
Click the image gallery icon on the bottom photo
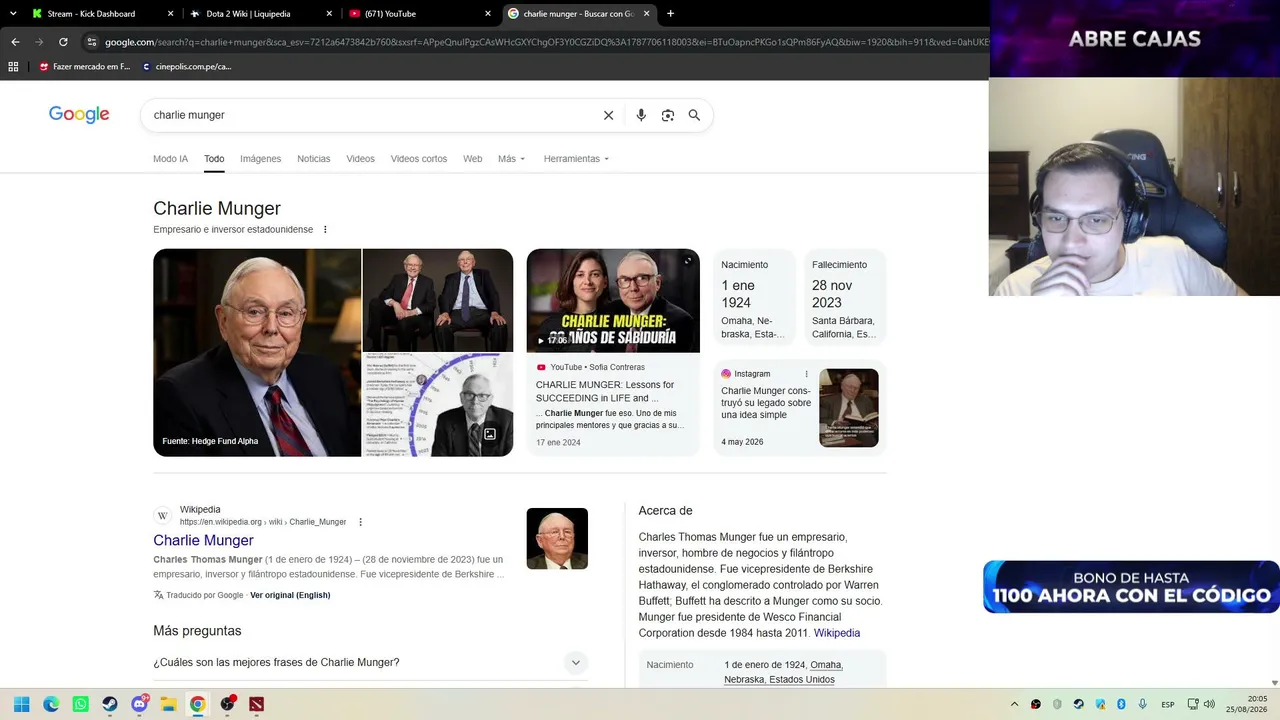(490, 434)
